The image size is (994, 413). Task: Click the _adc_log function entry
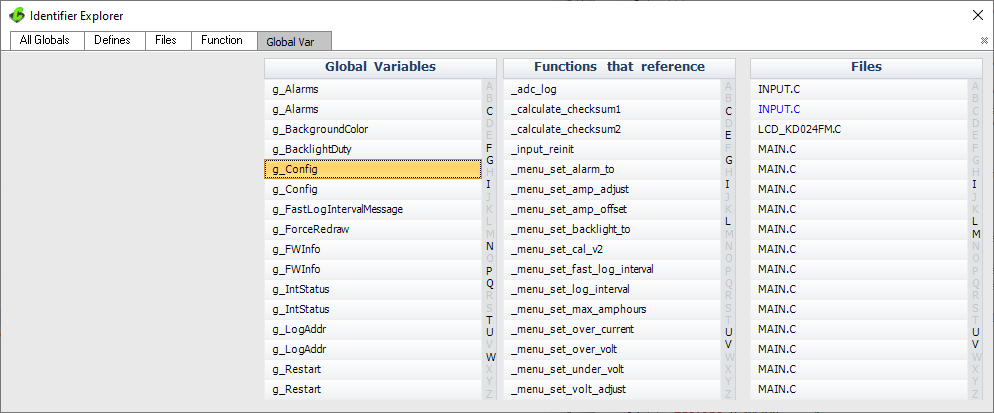point(534,89)
